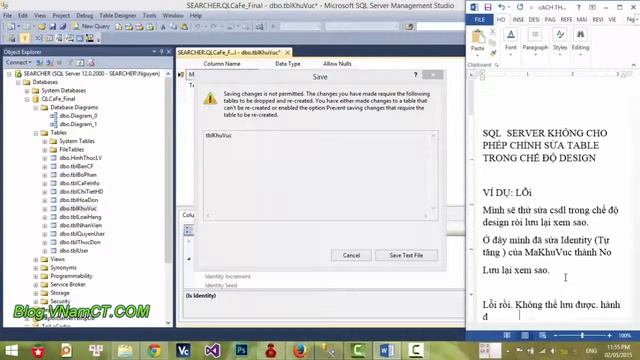Open the Styles group in Word ribbon

click(560, 42)
